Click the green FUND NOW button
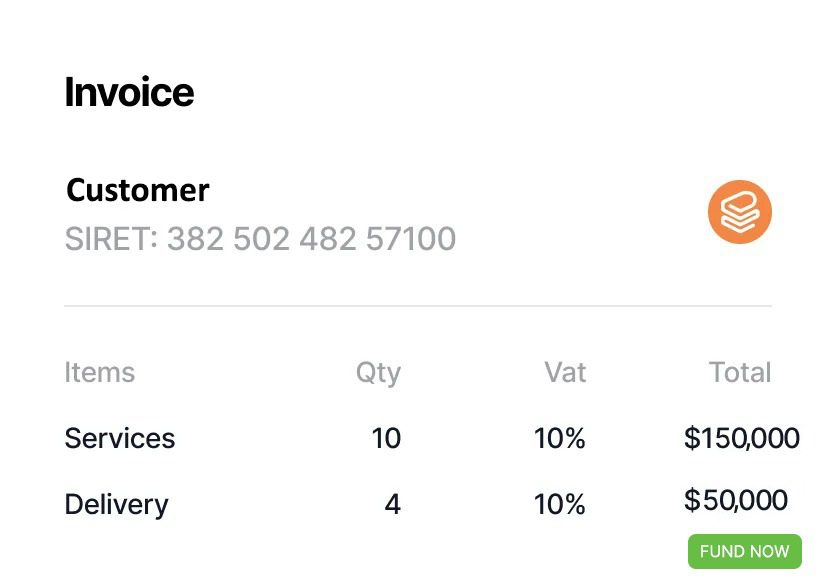836x584 pixels. pos(744,551)
